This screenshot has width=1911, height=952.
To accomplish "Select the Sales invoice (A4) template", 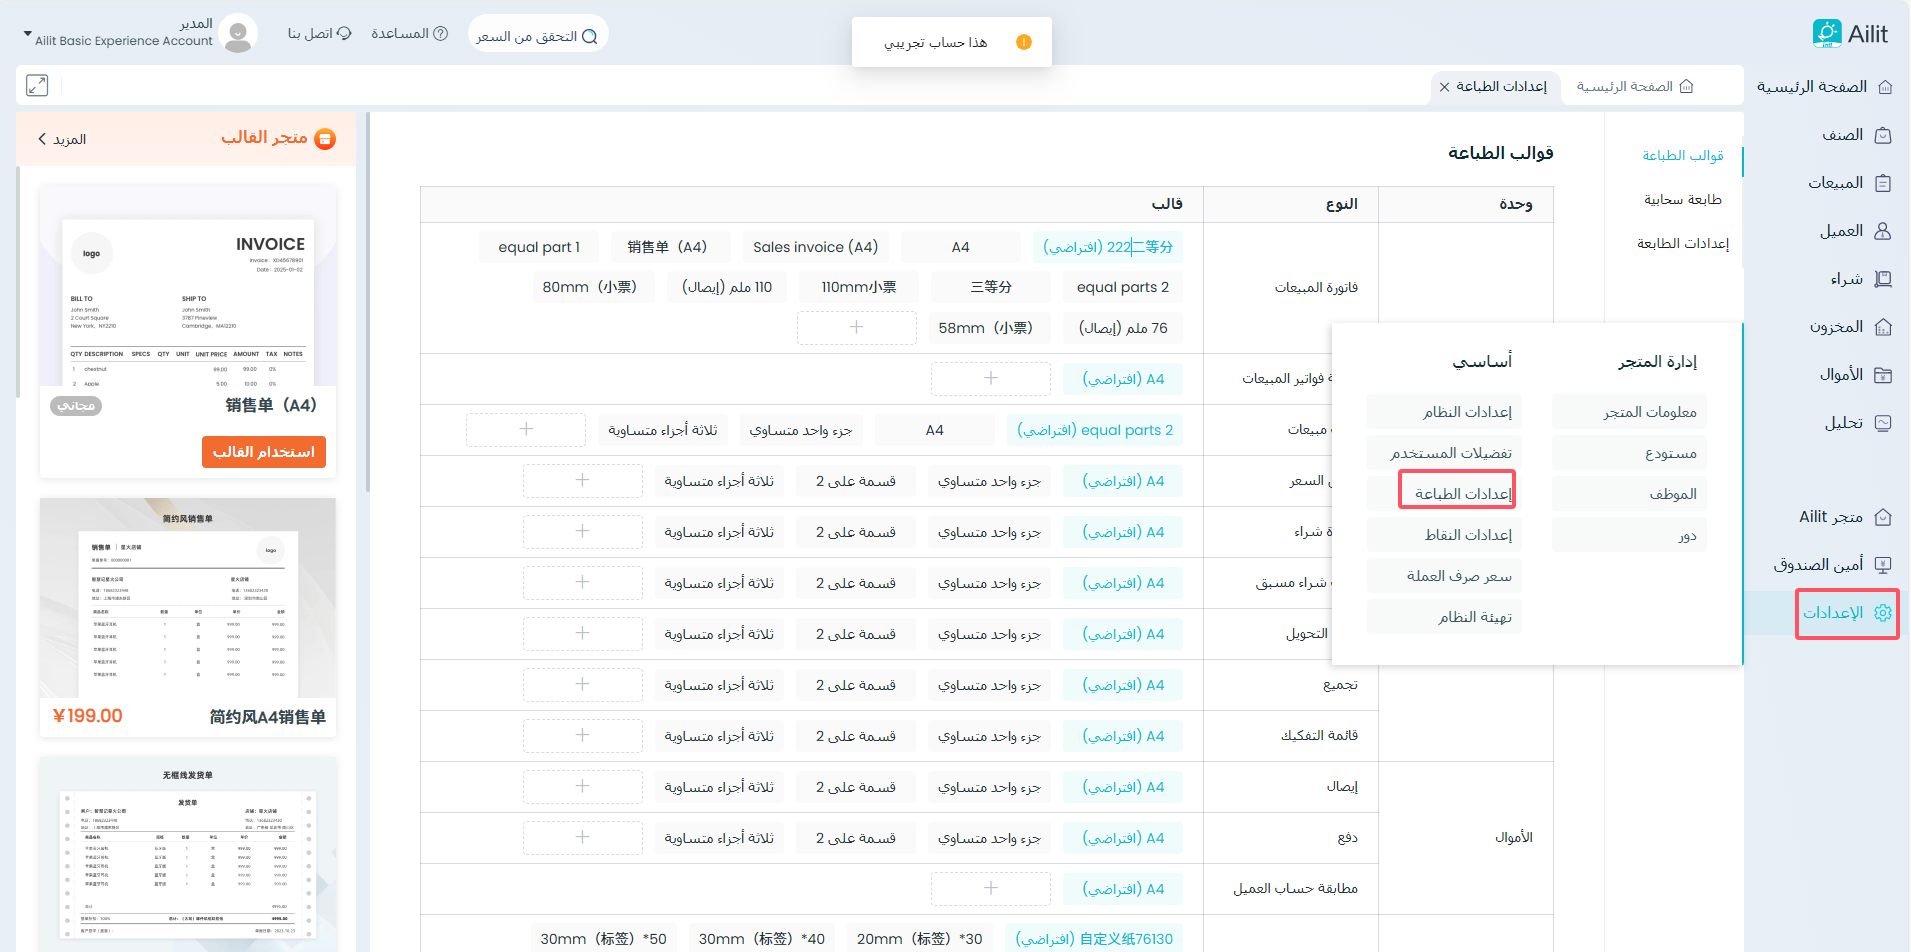I will (815, 247).
